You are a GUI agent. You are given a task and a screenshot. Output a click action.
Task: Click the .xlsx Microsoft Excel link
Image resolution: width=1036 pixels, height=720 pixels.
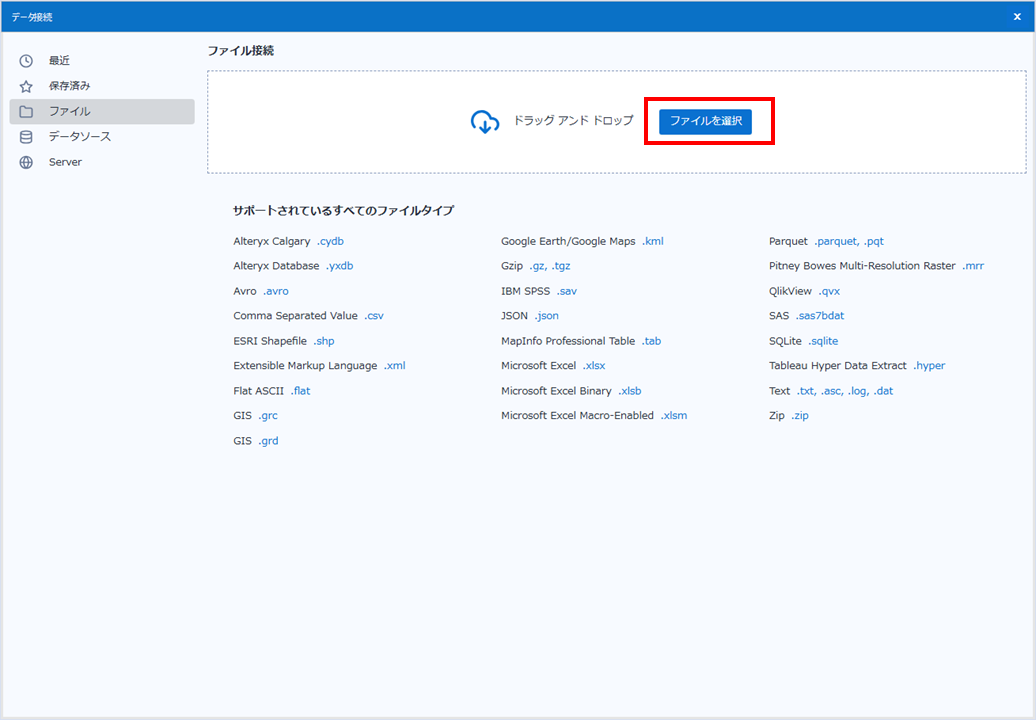click(x=594, y=366)
